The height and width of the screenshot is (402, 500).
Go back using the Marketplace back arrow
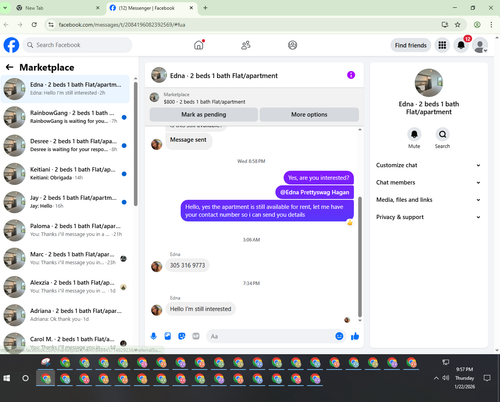coord(9,67)
